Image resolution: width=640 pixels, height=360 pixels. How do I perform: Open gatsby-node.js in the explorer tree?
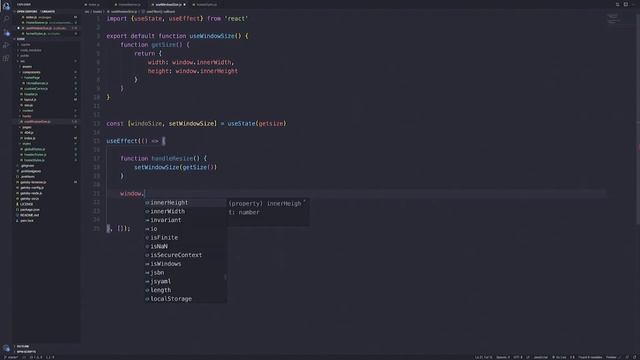tap(47, 193)
